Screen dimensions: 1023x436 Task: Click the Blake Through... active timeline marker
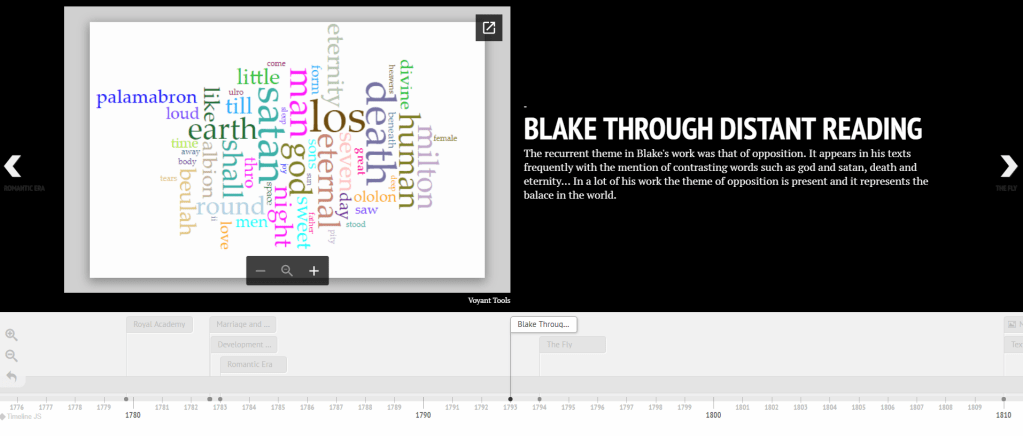click(x=543, y=324)
